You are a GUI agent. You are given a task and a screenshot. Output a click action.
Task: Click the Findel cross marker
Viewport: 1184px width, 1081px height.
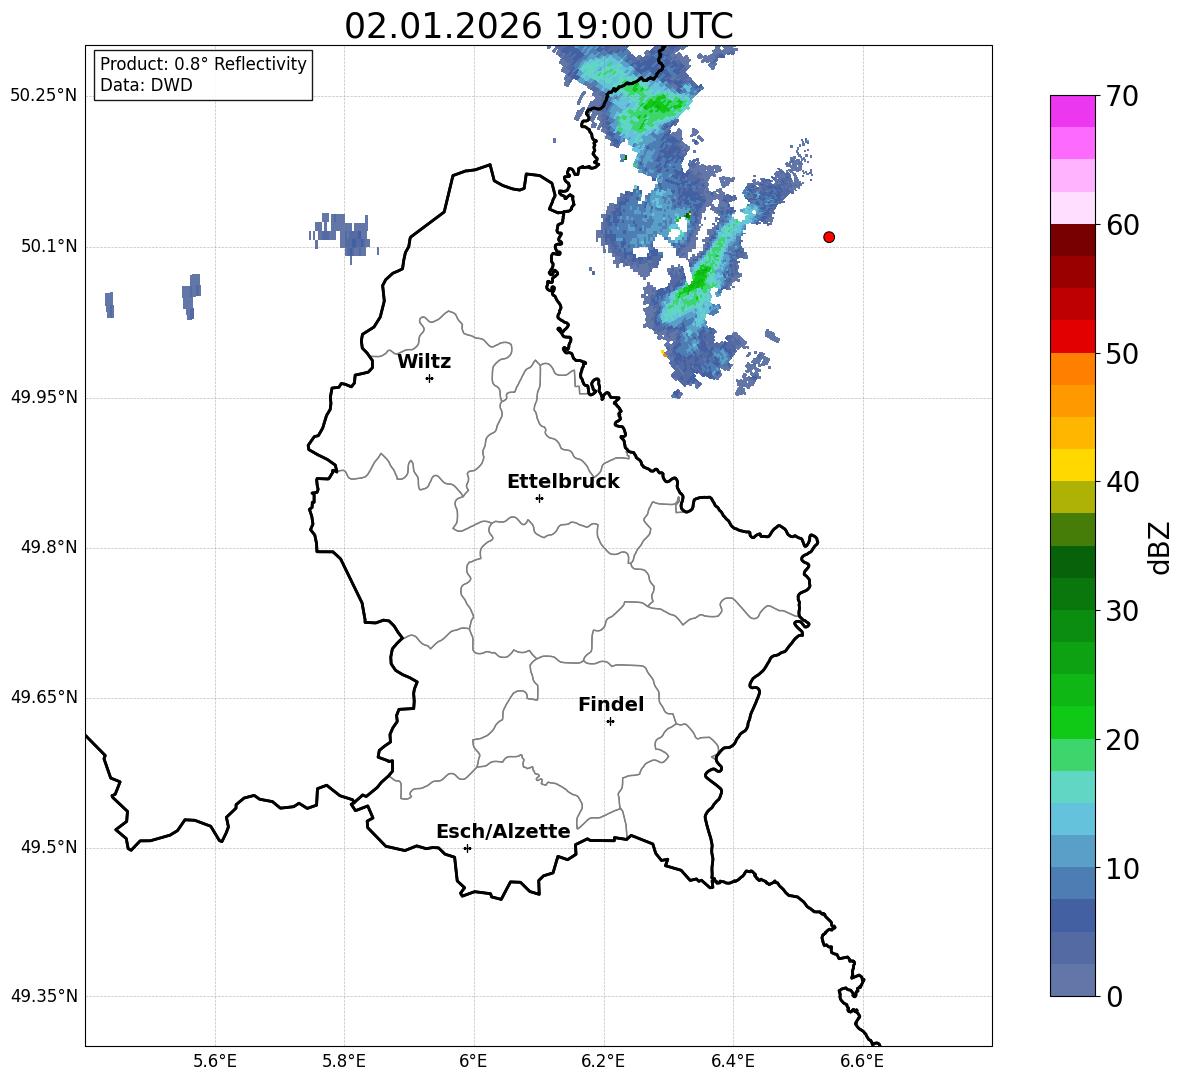610,722
